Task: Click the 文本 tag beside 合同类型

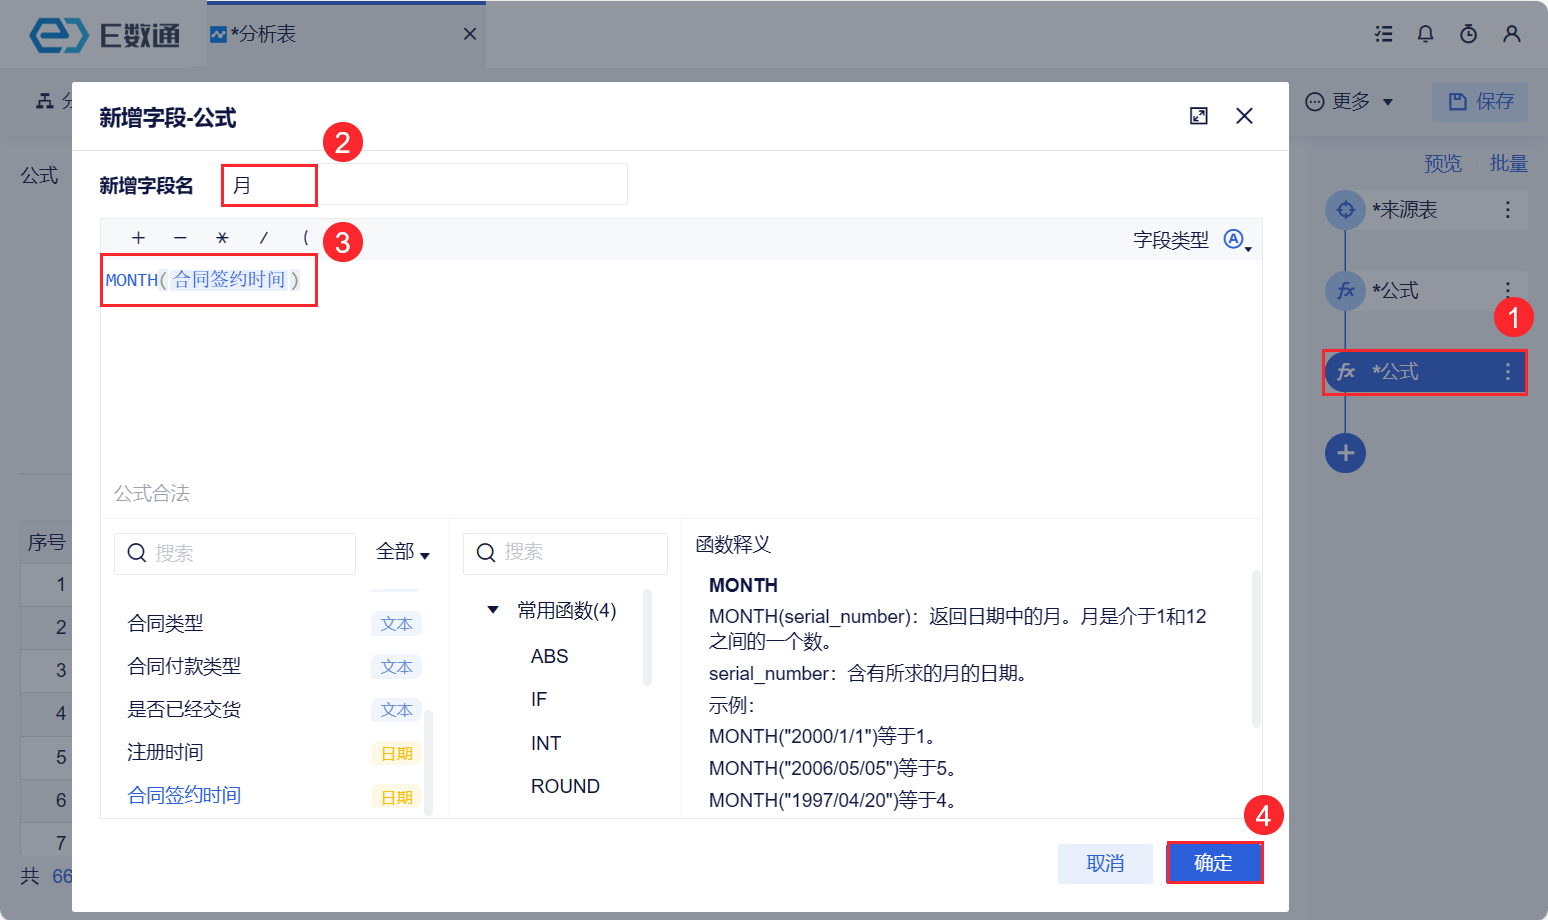Action: (396, 624)
